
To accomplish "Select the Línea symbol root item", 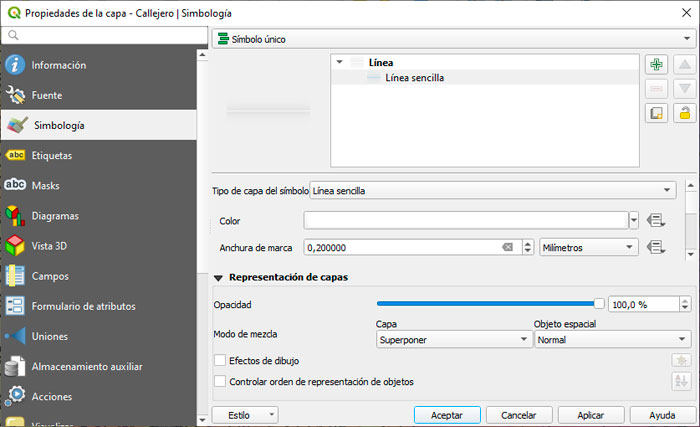I will (x=380, y=63).
